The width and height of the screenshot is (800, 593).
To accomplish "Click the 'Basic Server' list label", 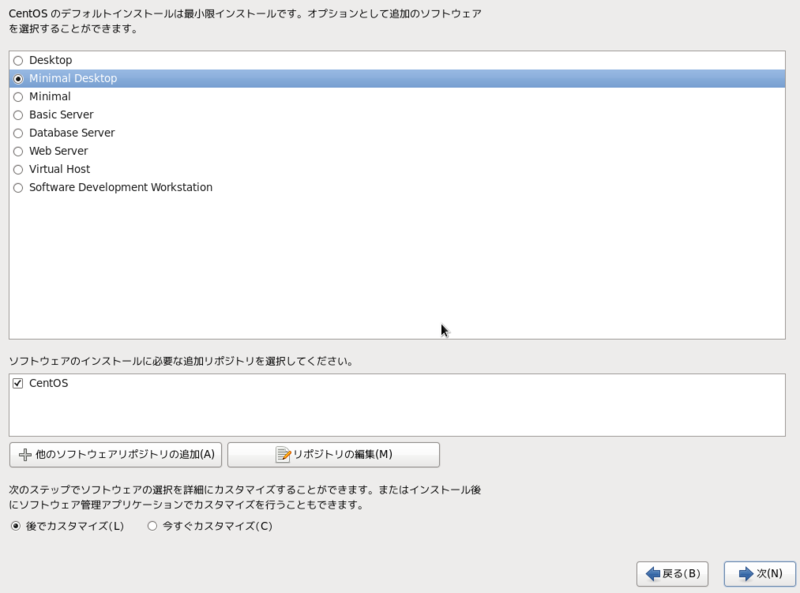I will click(x=61, y=115).
